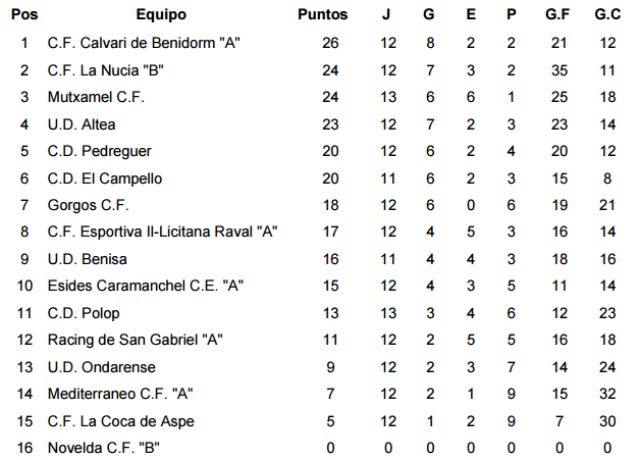
Task: Click the U.D. Benisa team name
Action: pos(85,259)
